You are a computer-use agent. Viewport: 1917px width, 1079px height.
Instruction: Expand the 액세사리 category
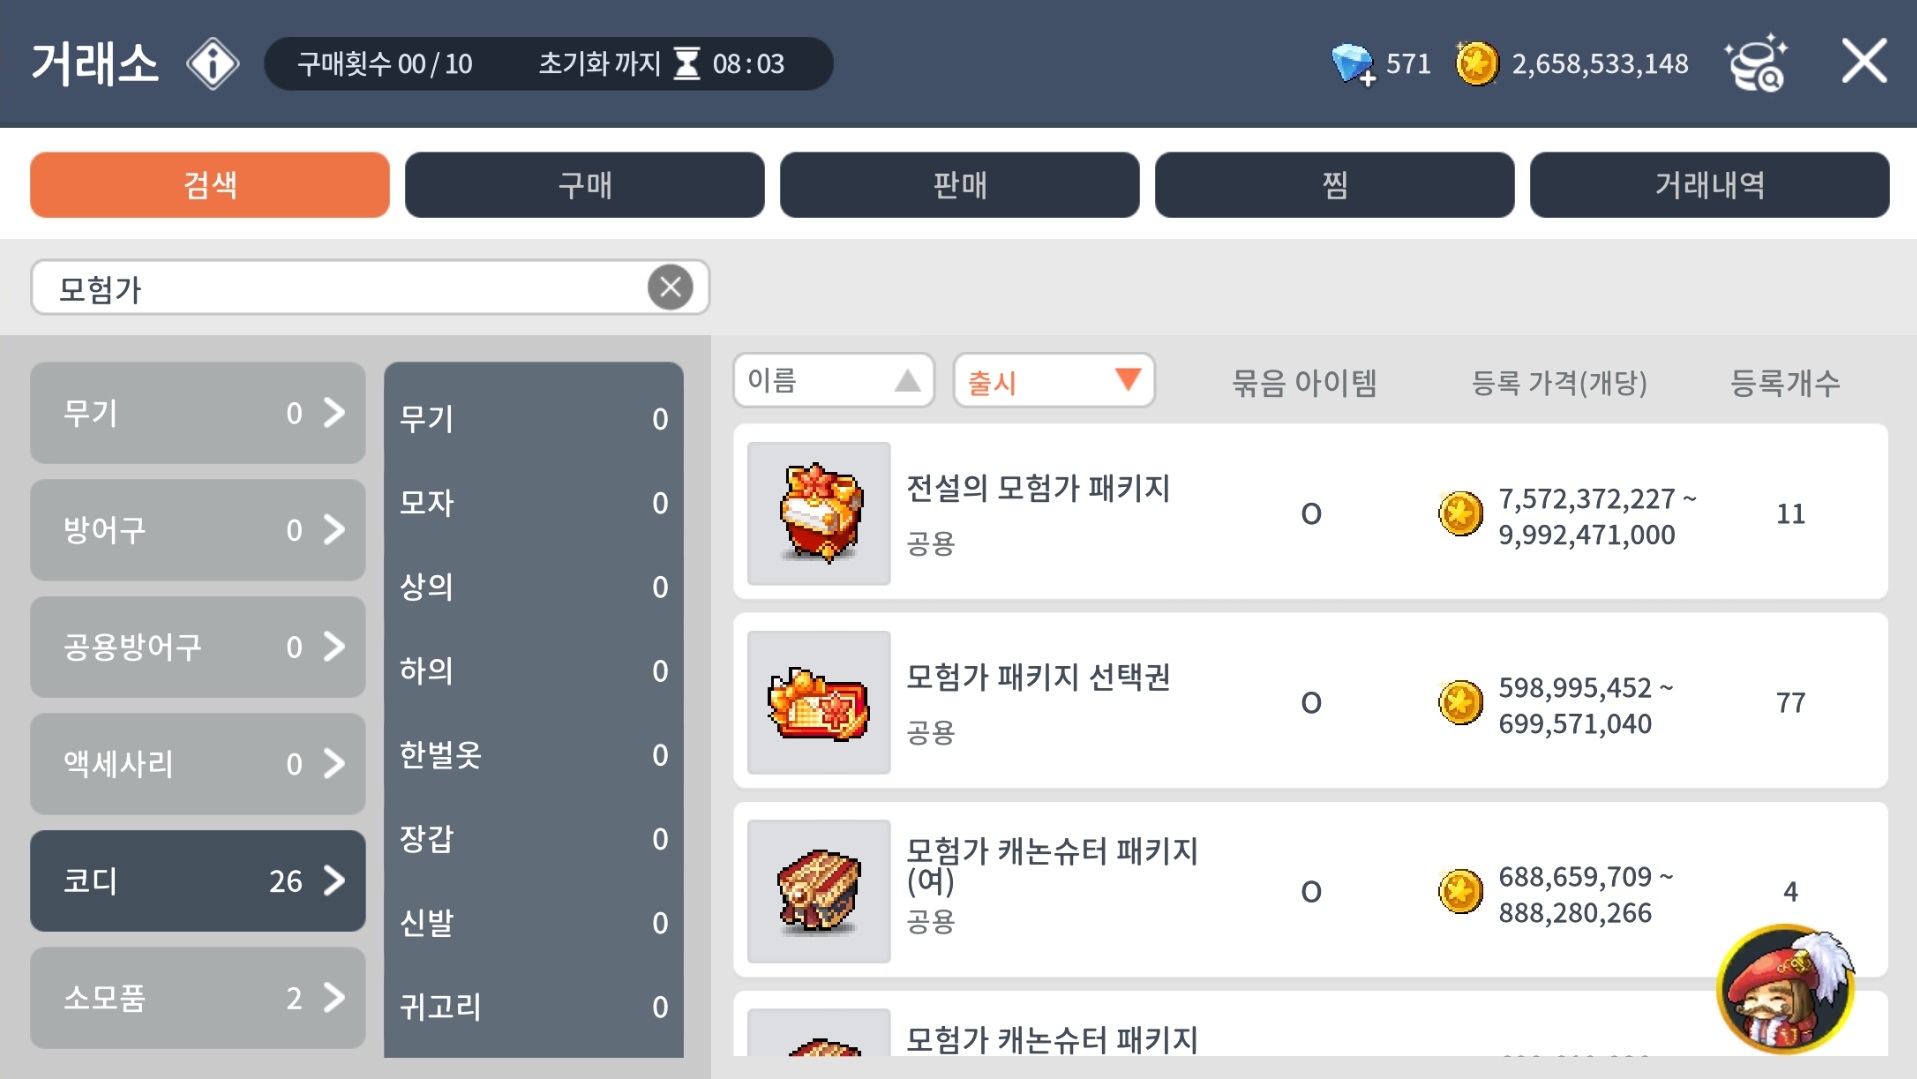tap(198, 764)
